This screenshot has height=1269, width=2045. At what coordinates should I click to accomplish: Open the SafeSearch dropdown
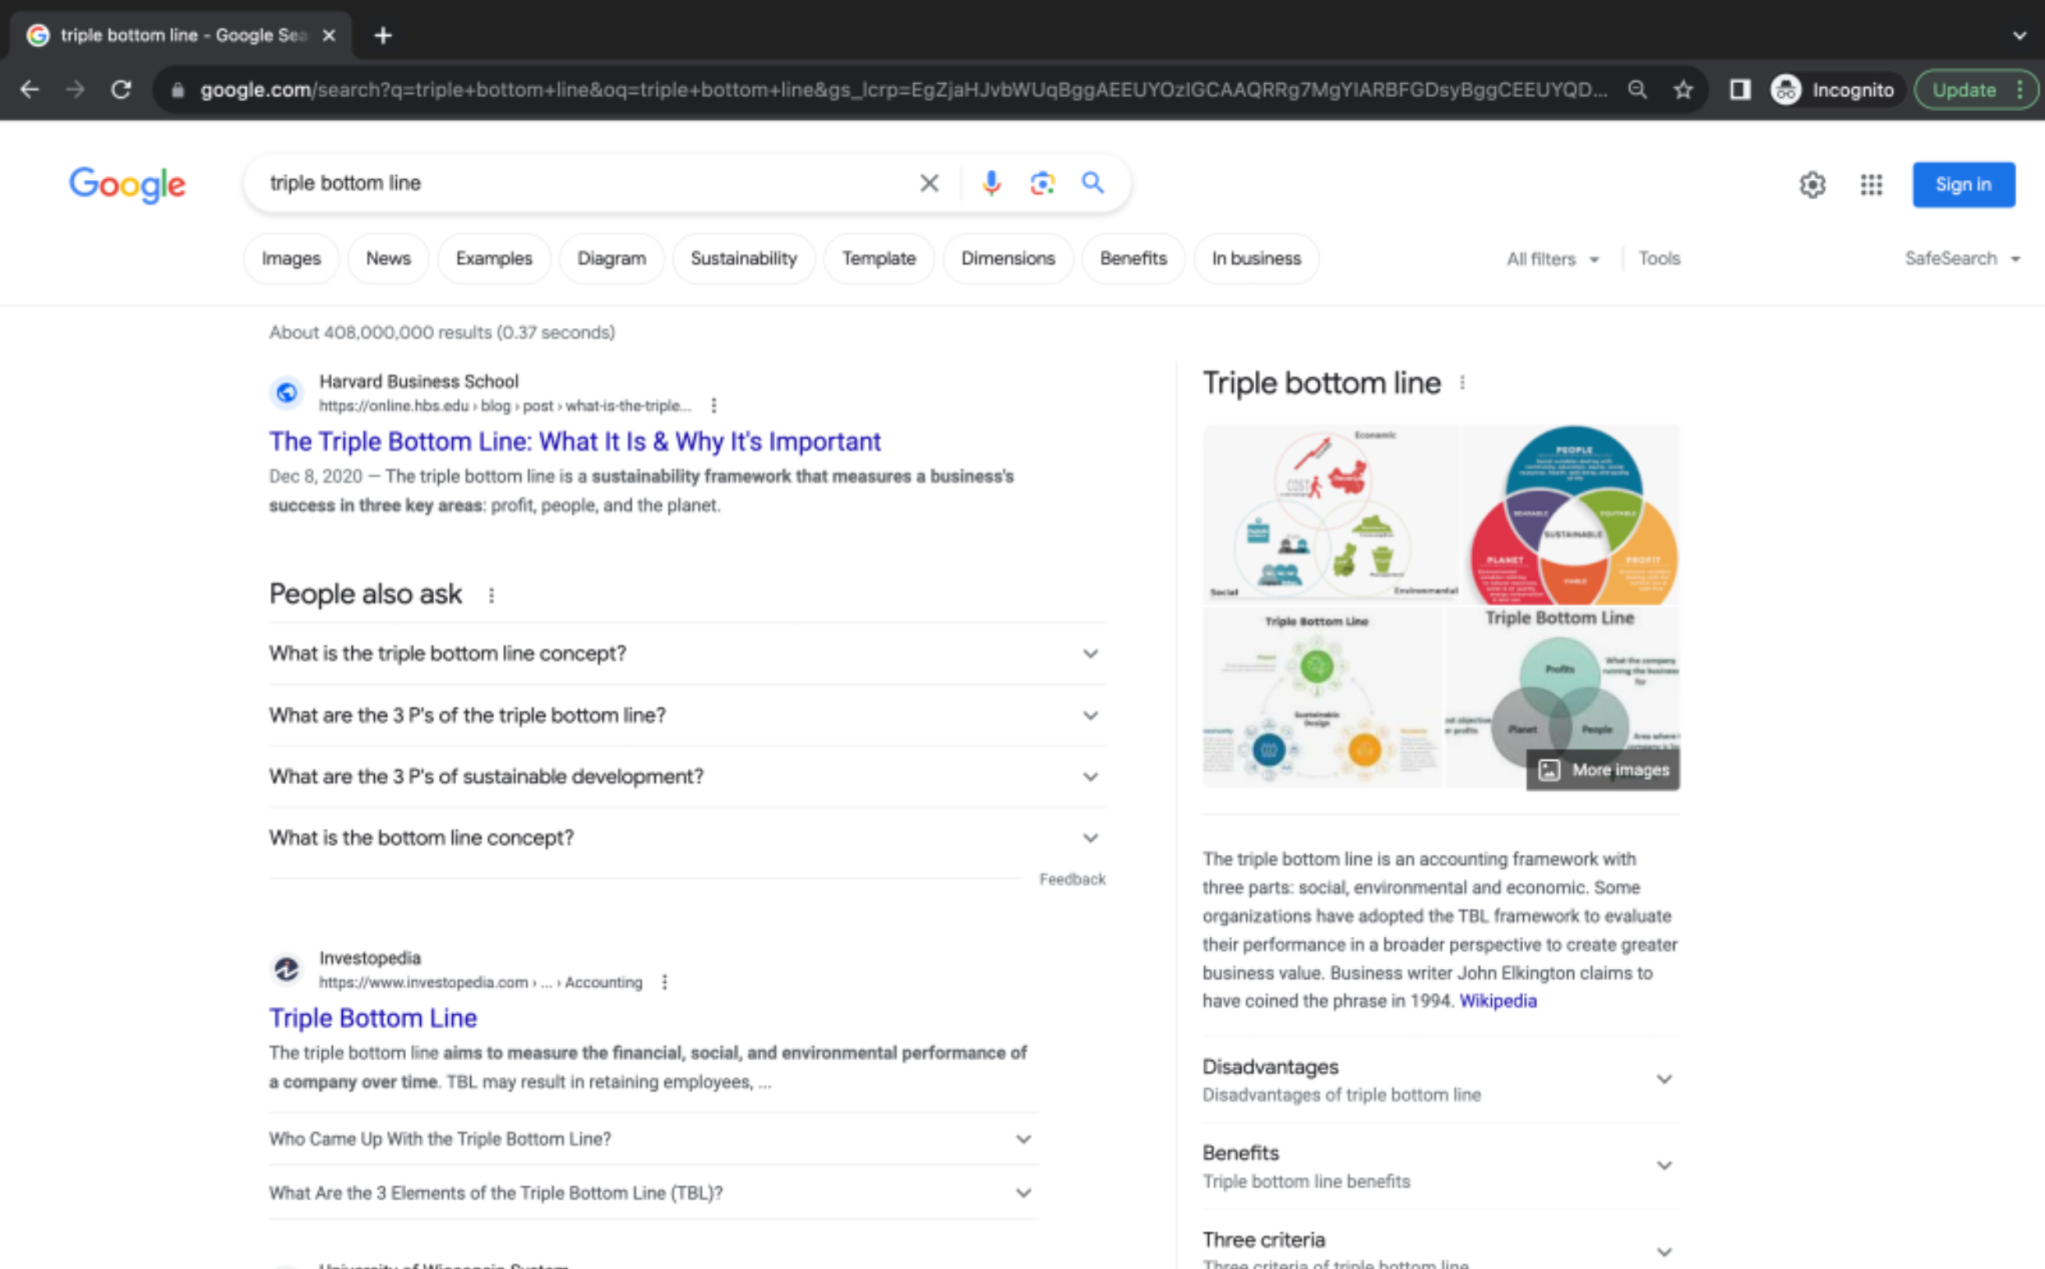click(x=1962, y=259)
